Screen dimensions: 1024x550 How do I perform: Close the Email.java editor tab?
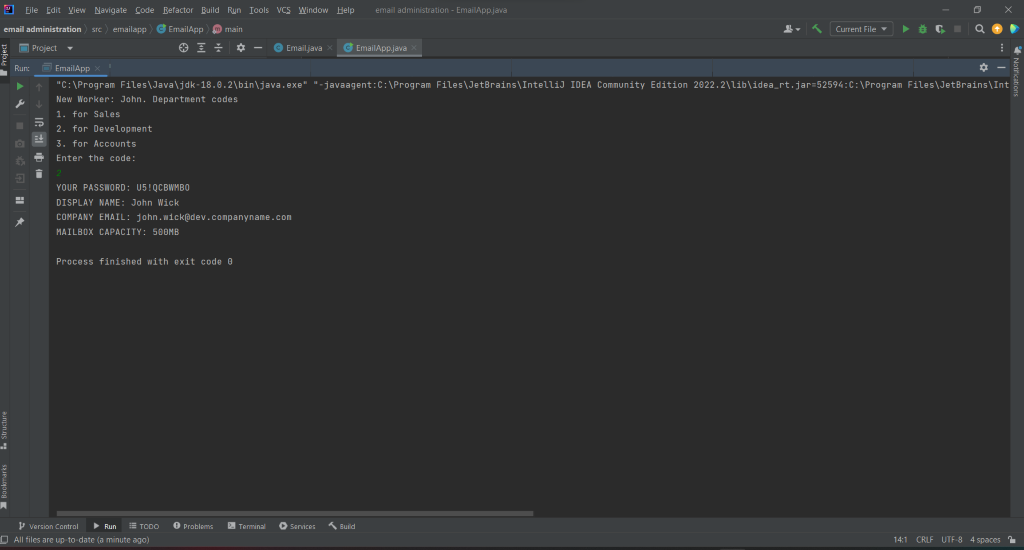click(330, 48)
